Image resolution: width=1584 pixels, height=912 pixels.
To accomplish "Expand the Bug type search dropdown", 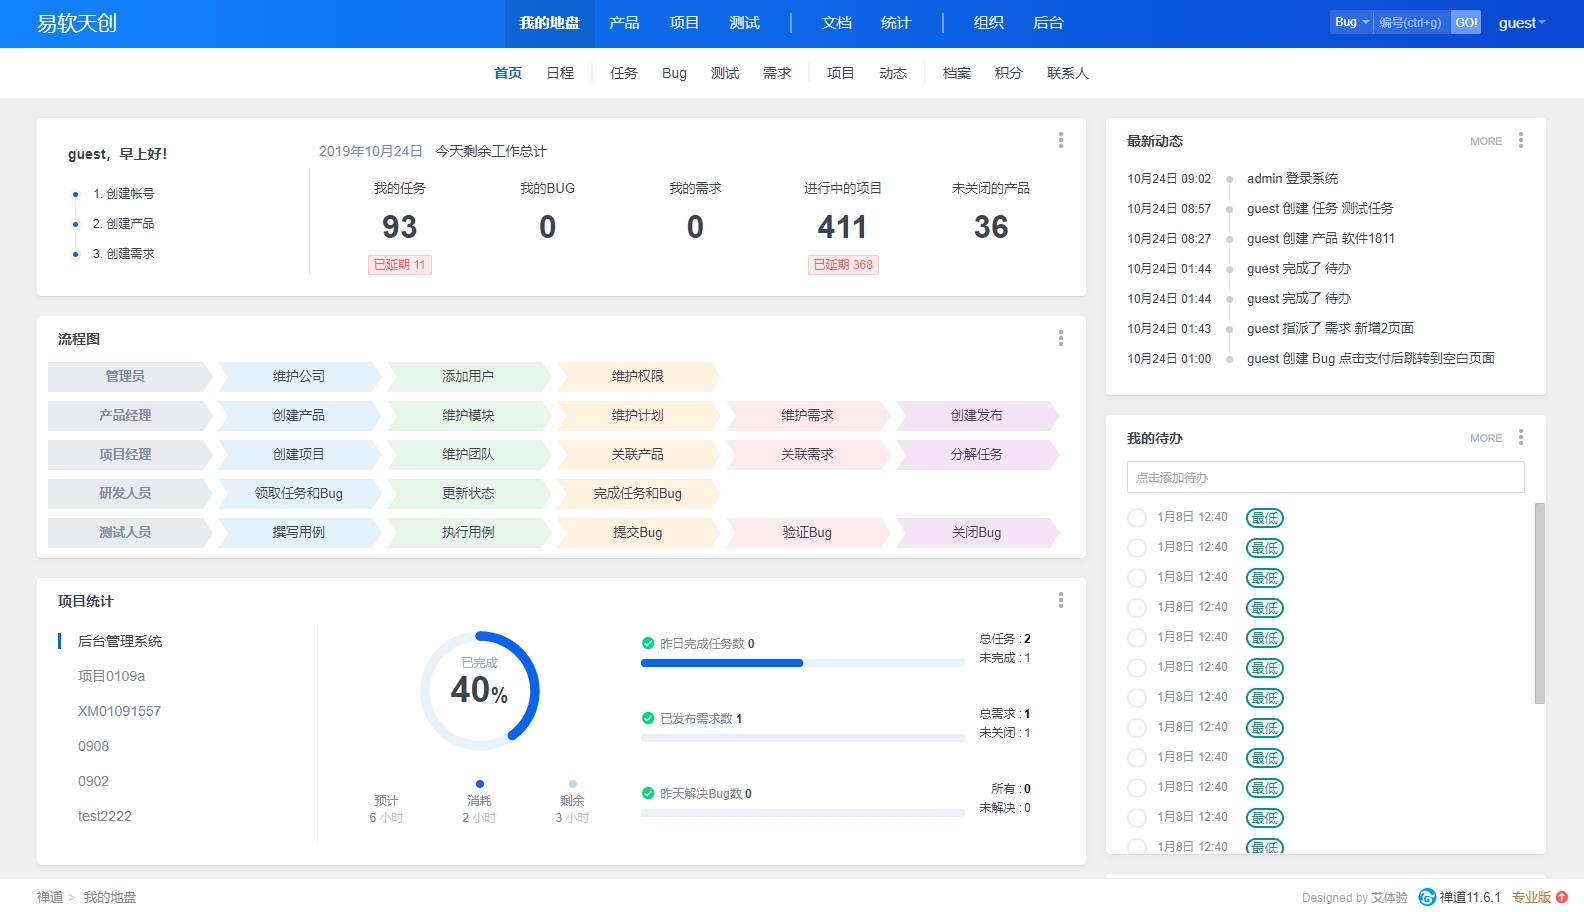I will (1352, 22).
